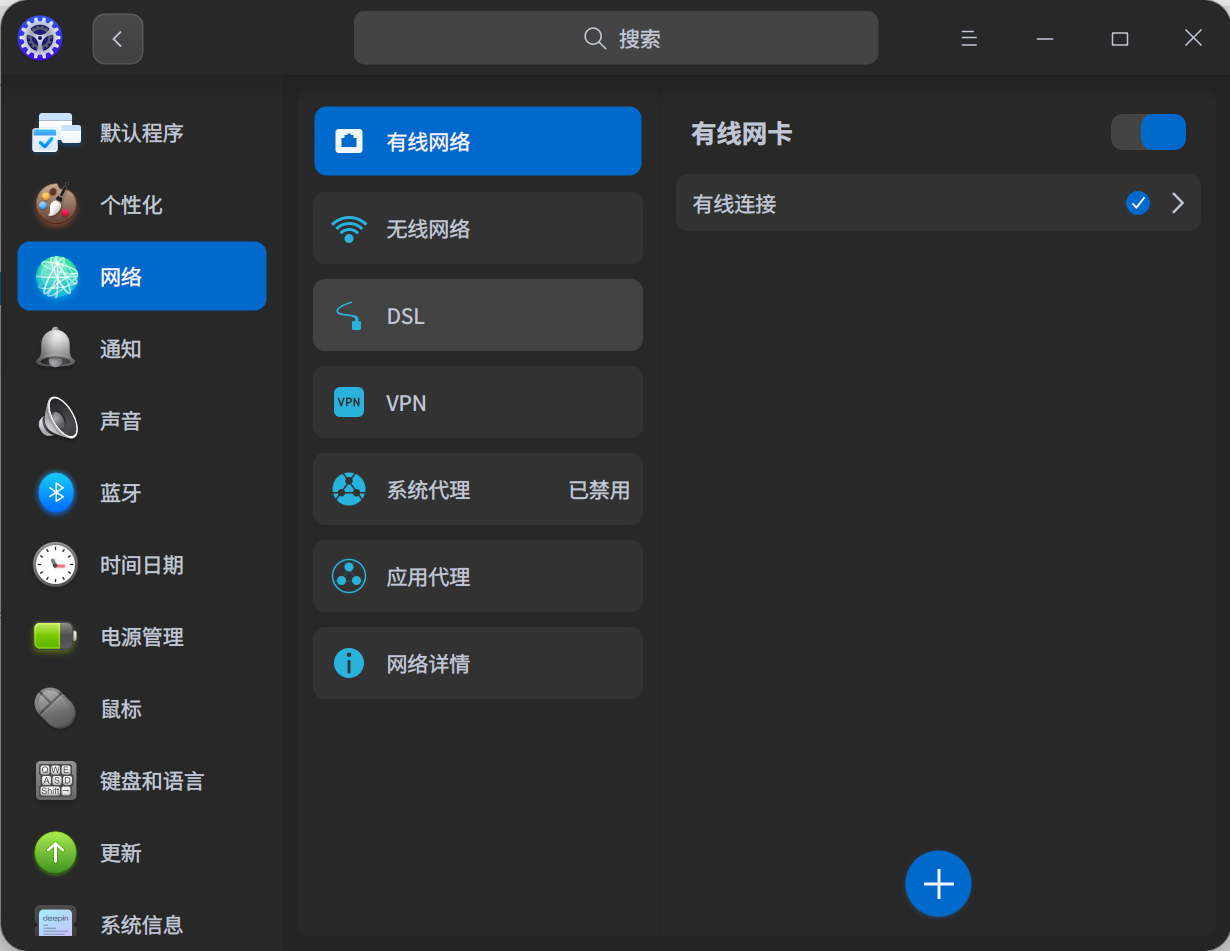Click the 系统代理 icon

[x=349, y=489]
